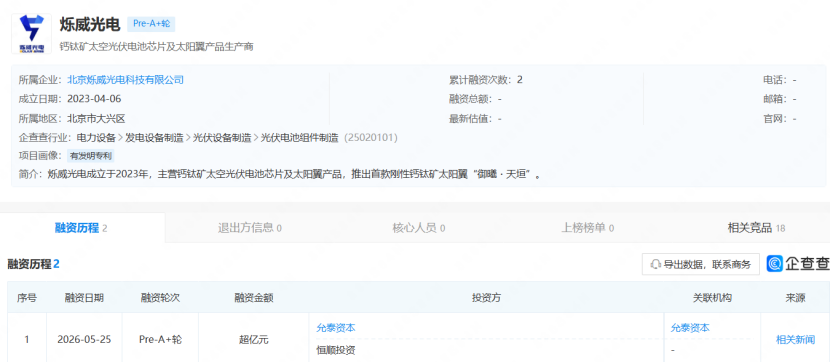Viewport: 831px width, 362px height.
Task: Click 发电设备制造 in industry breadcrumb
Action: click(154, 138)
